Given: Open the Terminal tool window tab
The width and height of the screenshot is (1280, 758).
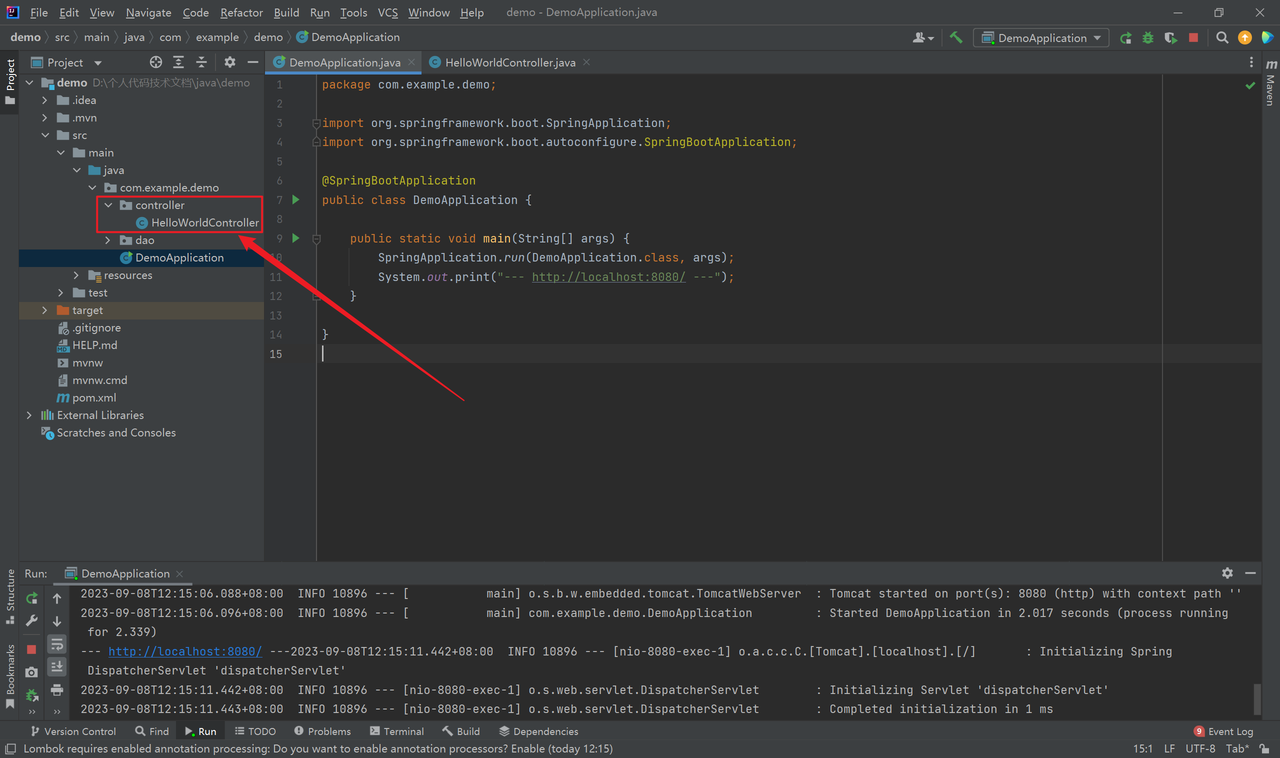Looking at the screenshot, I should [396, 731].
